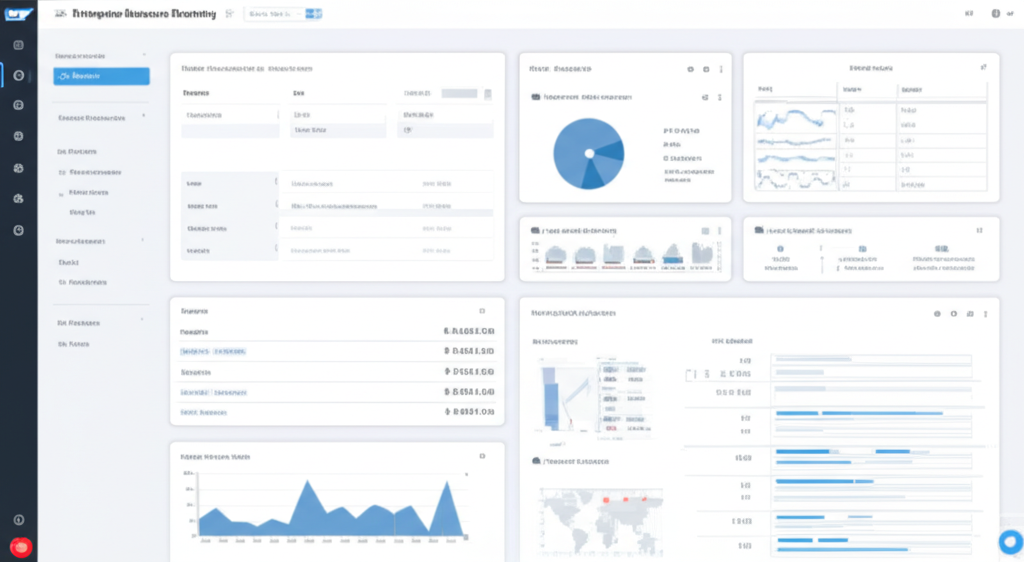This screenshot has width=1024, height=562.
Task: Tick the checkbox left of the progress rows
Action: tap(690, 375)
